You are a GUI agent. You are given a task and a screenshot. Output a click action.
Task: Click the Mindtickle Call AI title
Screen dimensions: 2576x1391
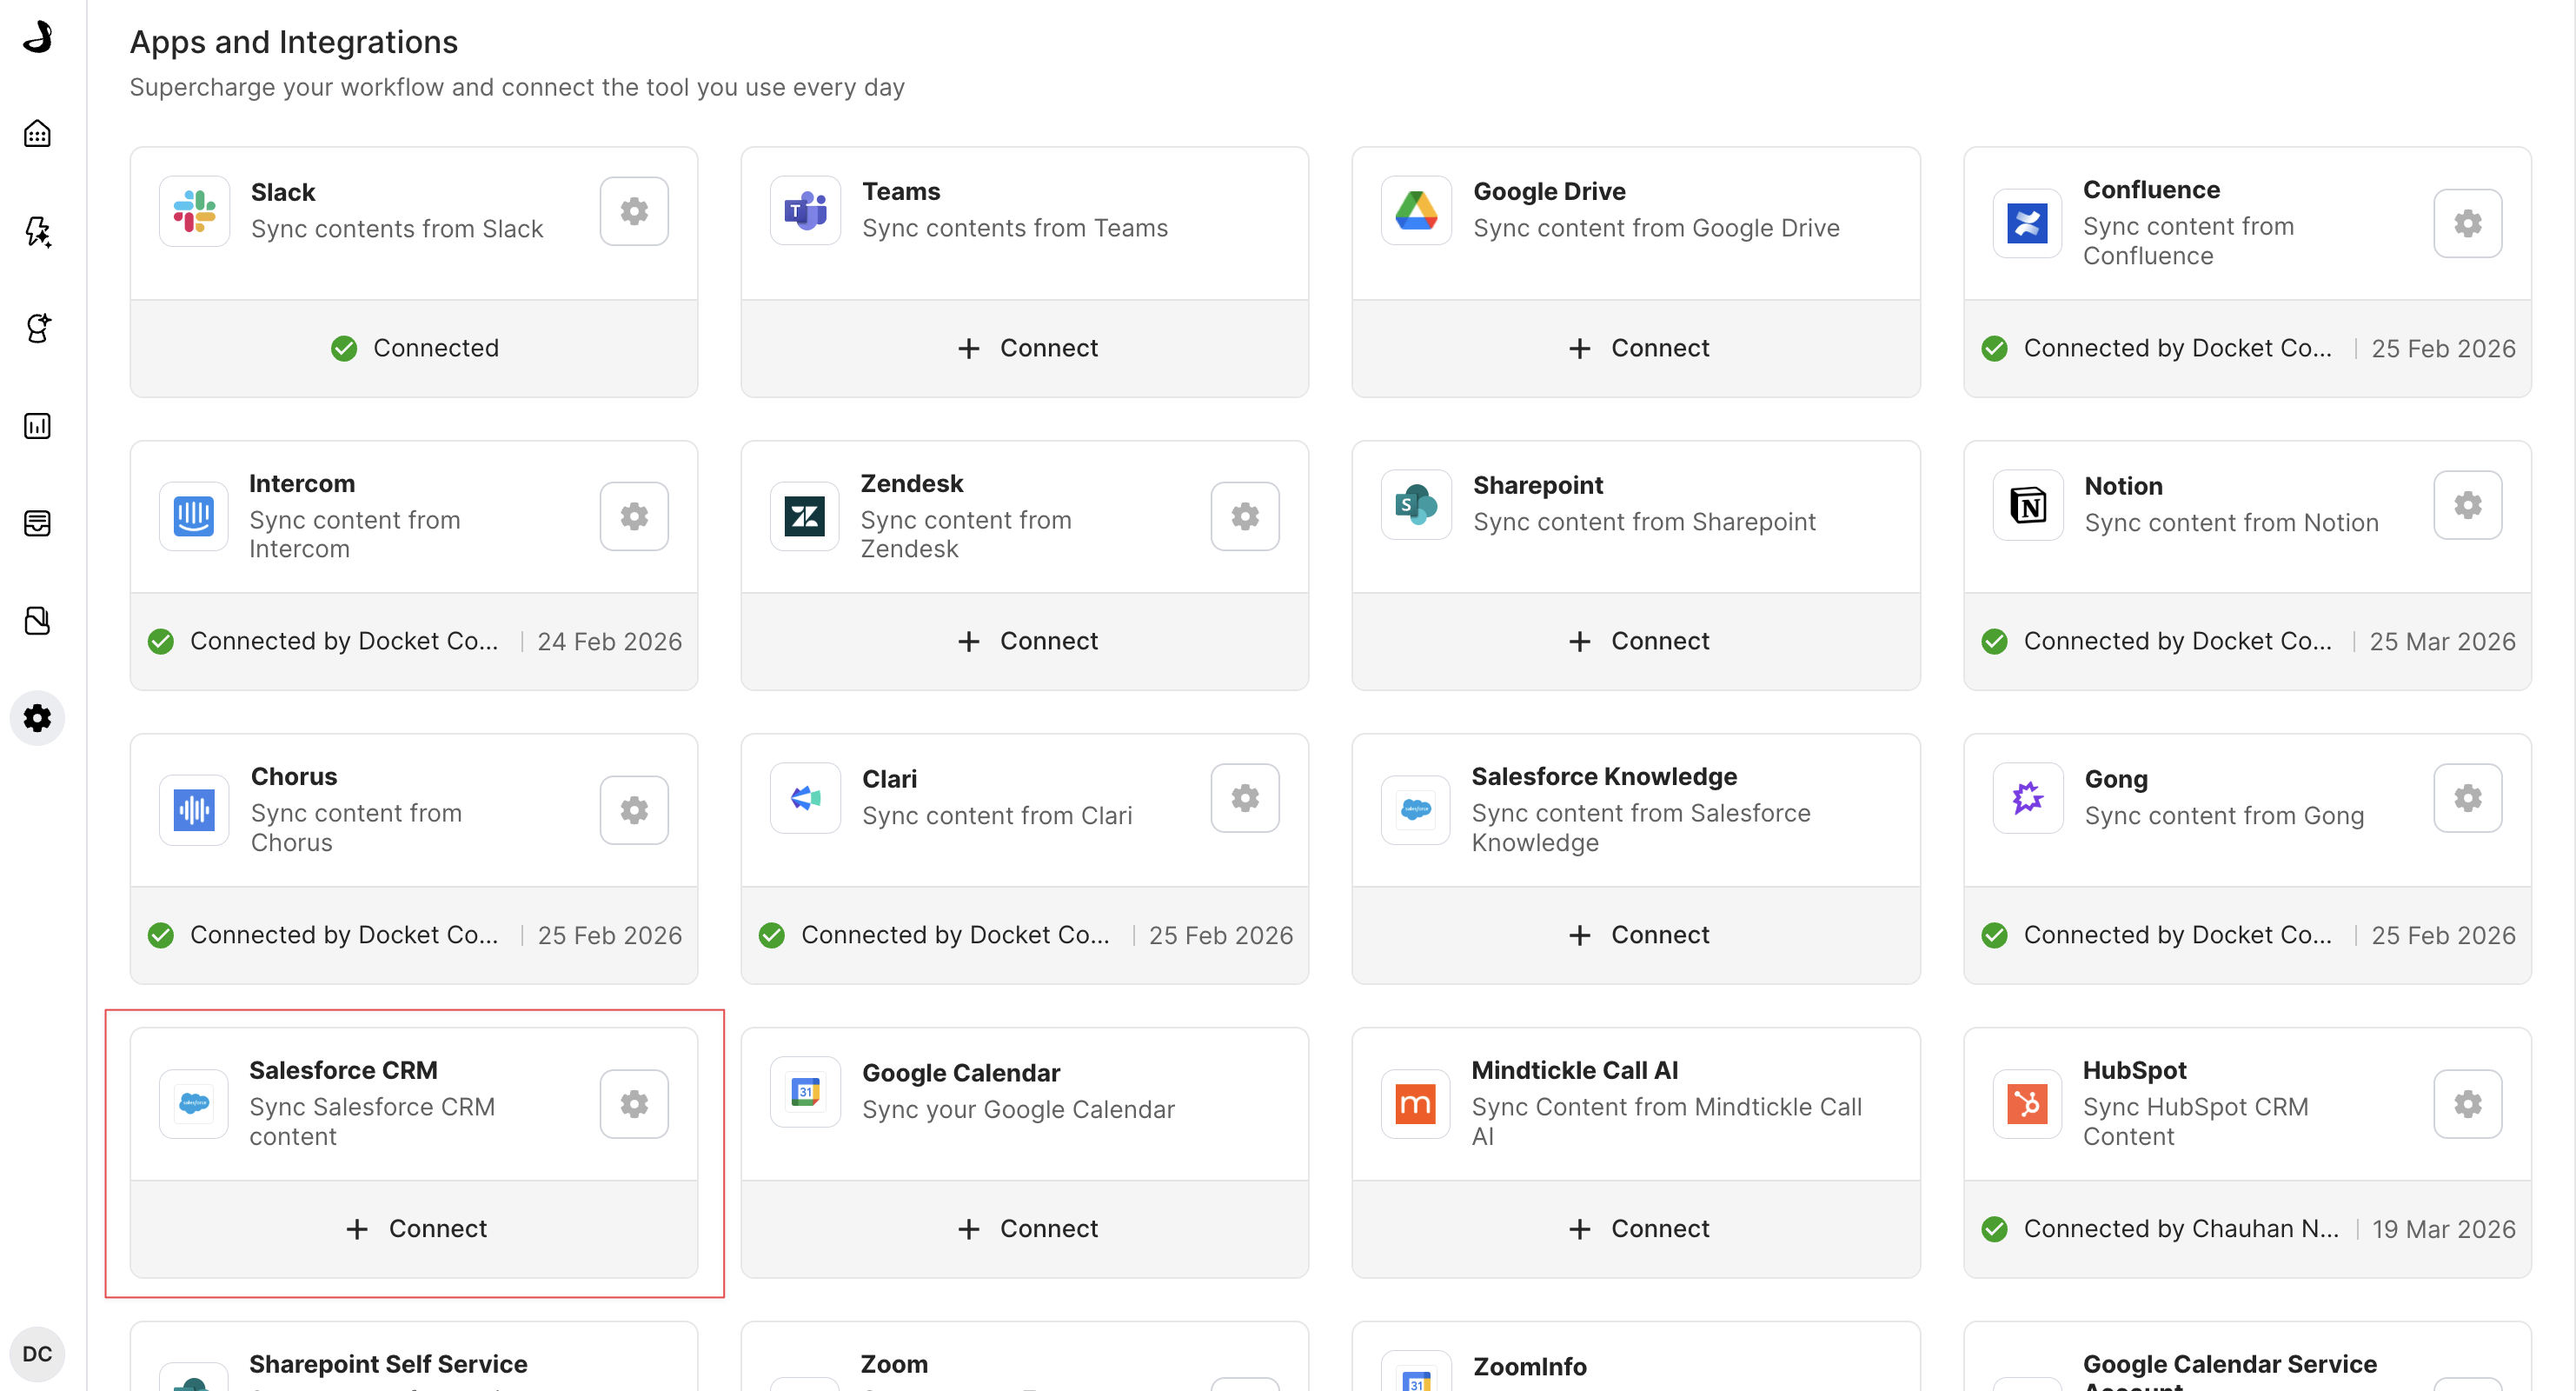tap(1574, 1070)
